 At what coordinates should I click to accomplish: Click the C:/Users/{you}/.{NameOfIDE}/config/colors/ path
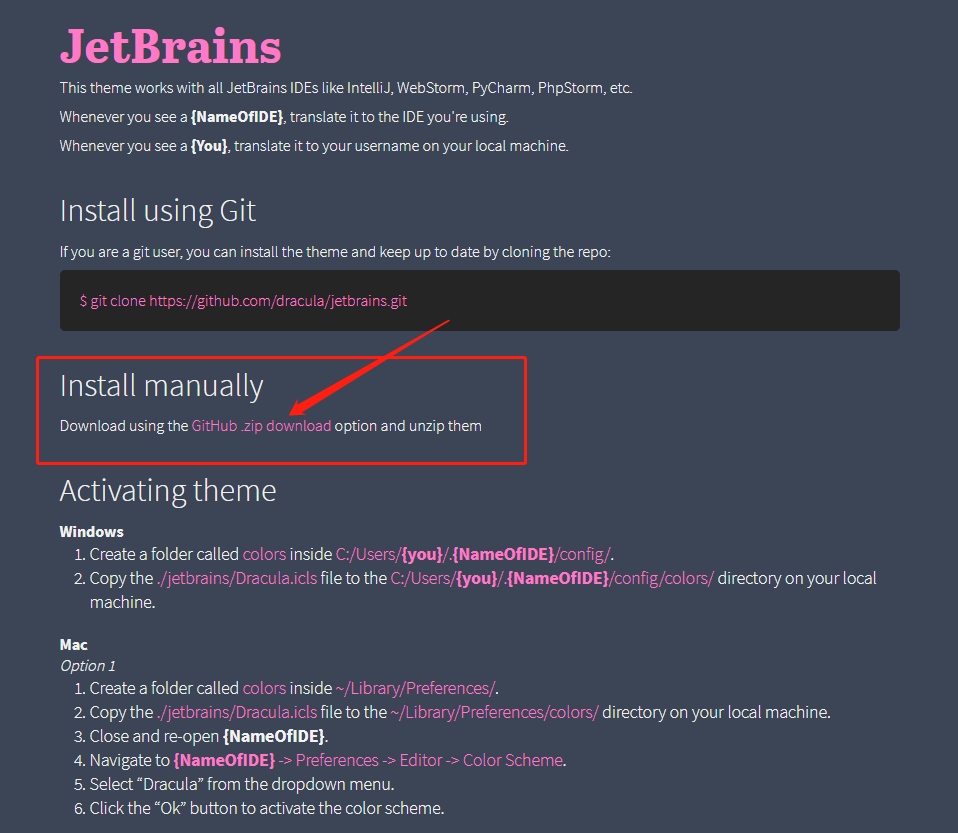552,578
